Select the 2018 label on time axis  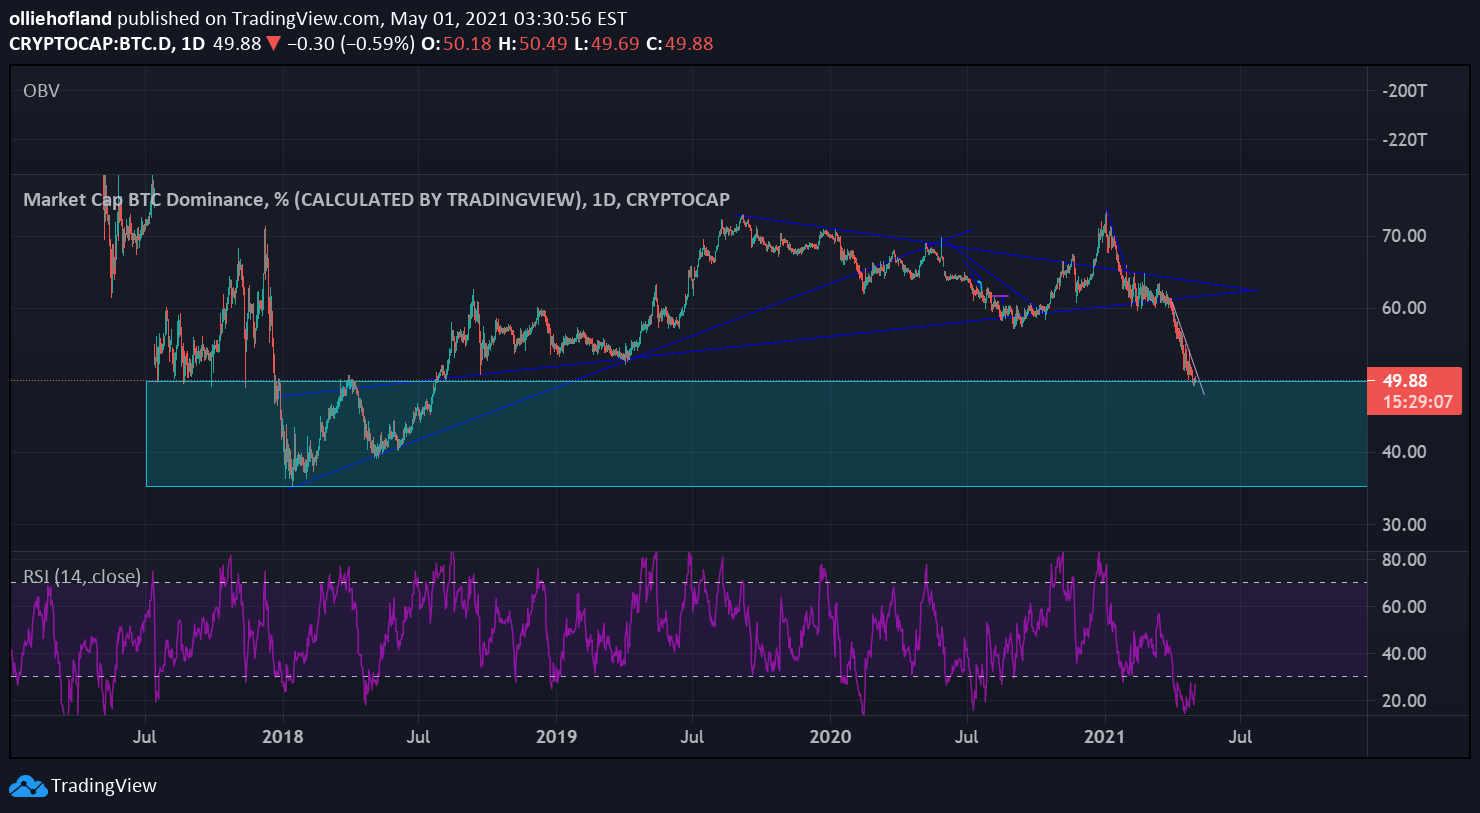tap(283, 737)
